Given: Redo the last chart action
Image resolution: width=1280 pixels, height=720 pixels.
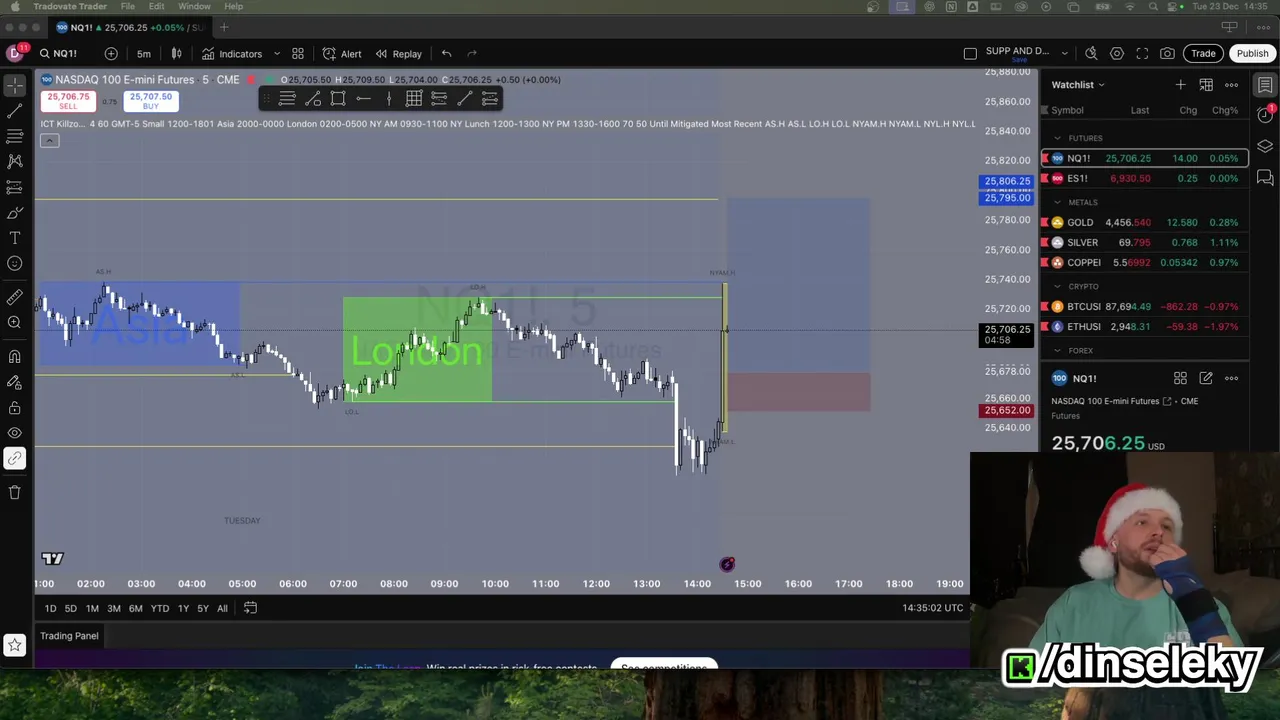Looking at the screenshot, I should [472, 54].
